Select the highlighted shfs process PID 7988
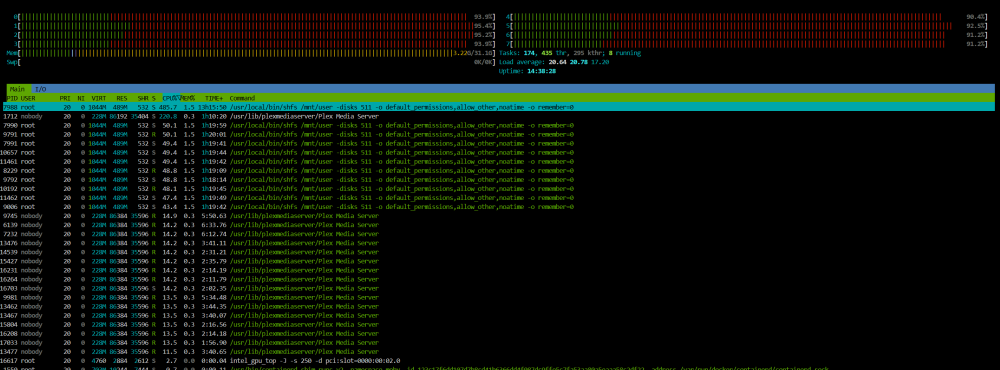Viewport: 1000px width, 370px height. point(500,107)
